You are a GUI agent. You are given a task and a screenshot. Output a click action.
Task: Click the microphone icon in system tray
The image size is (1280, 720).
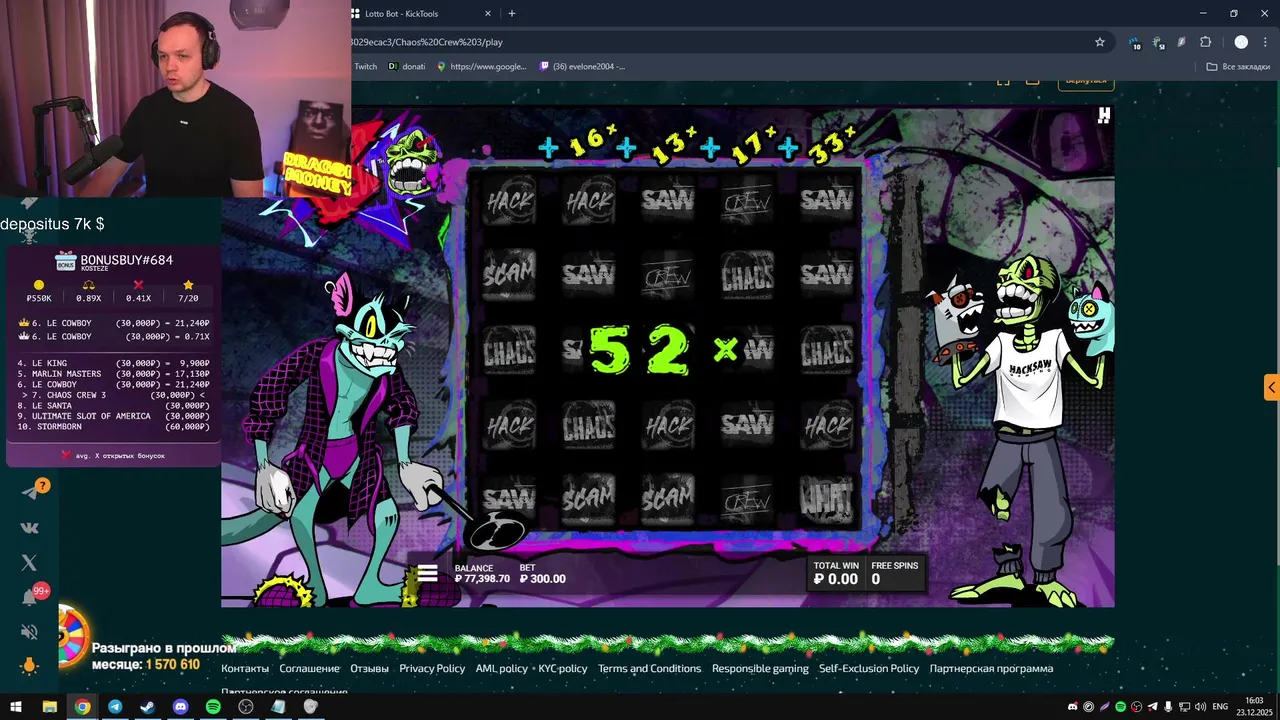[x=1168, y=707]
